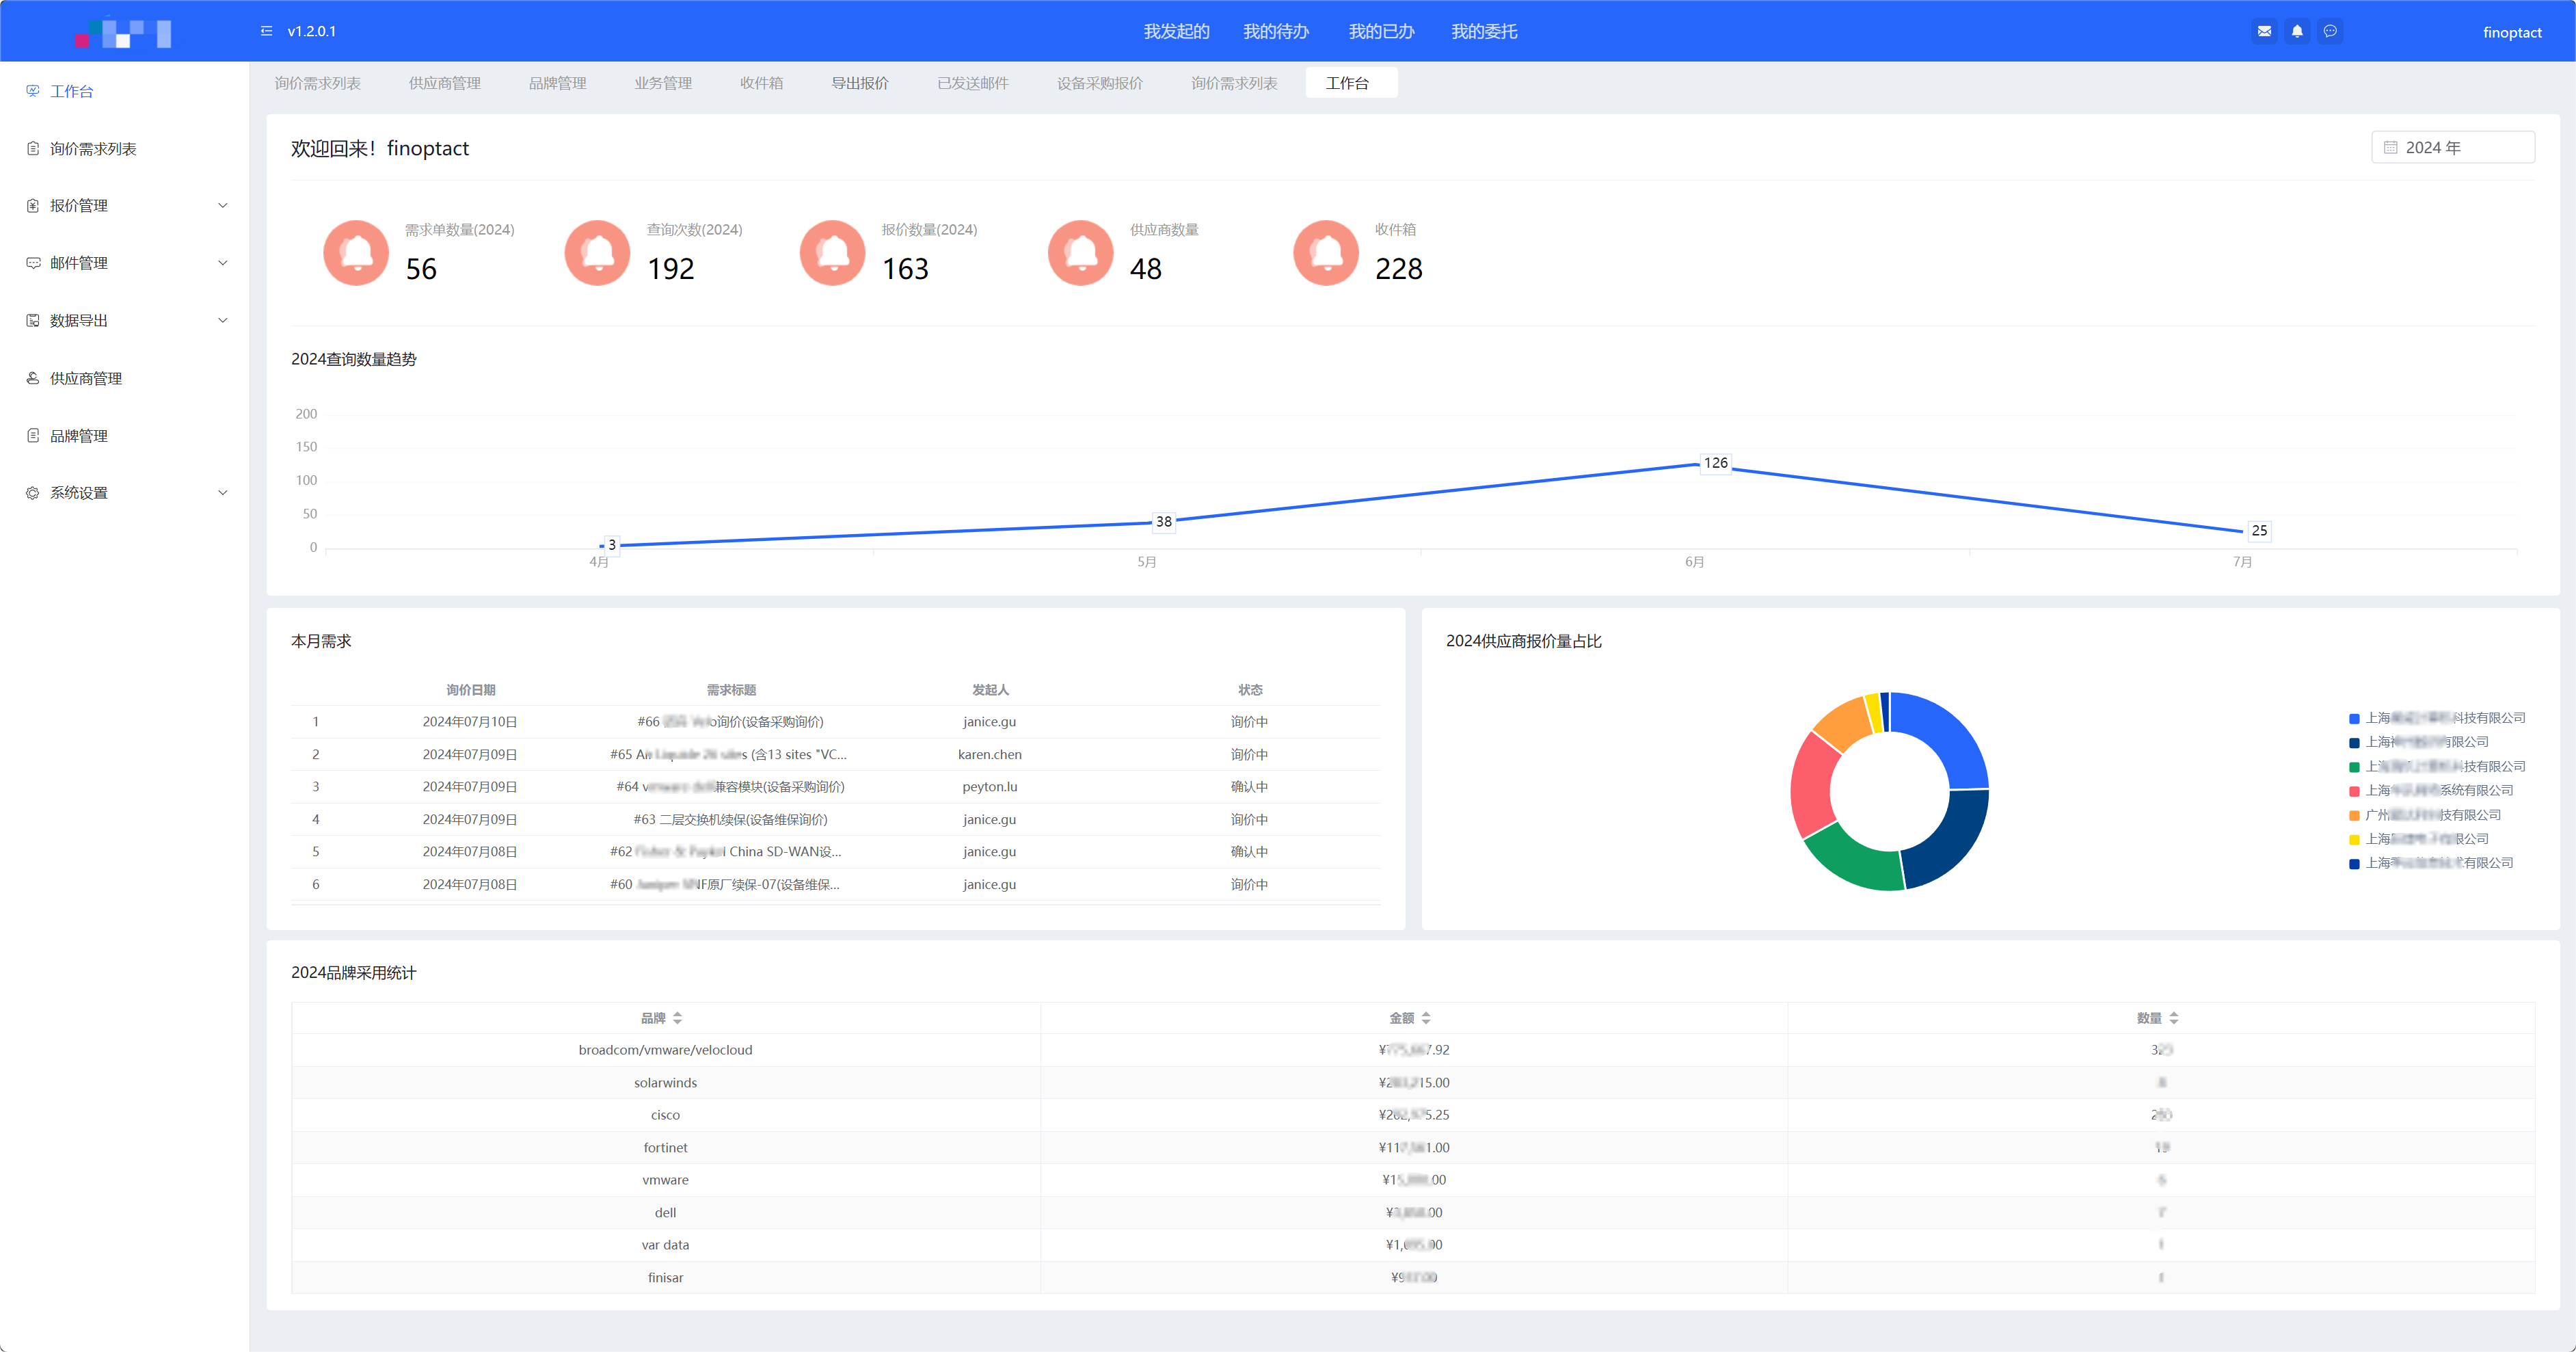Click the 询价需求列表 sidebar icon
Image resolution: width=2576 pixels, height=1352 pixels.
pyautogui.click(x=33, y=148)
